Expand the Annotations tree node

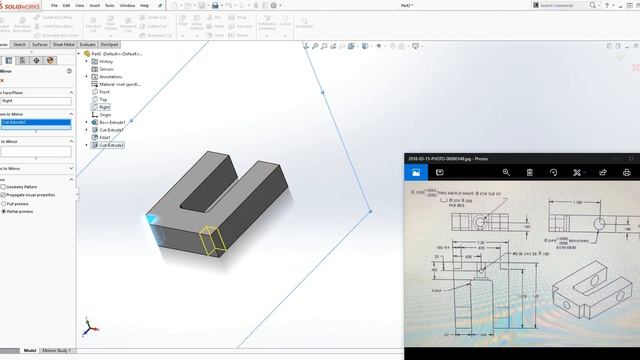point(87,76)
